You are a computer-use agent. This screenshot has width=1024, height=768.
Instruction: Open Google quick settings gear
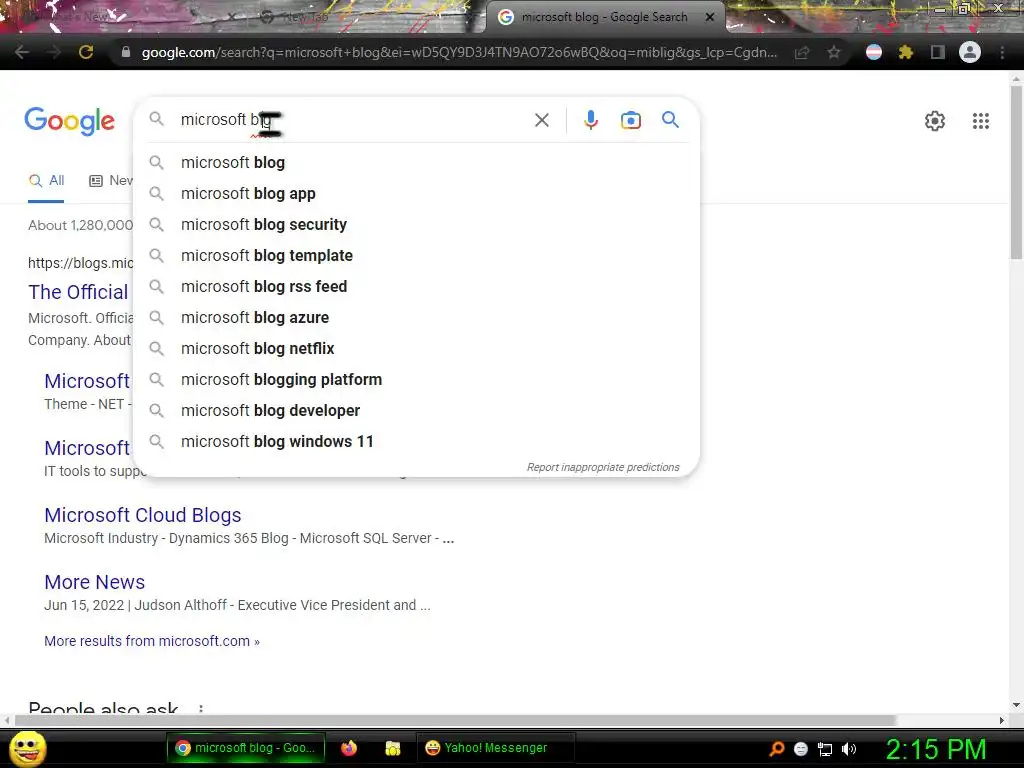pyautogui.click(x=935, y=121)
